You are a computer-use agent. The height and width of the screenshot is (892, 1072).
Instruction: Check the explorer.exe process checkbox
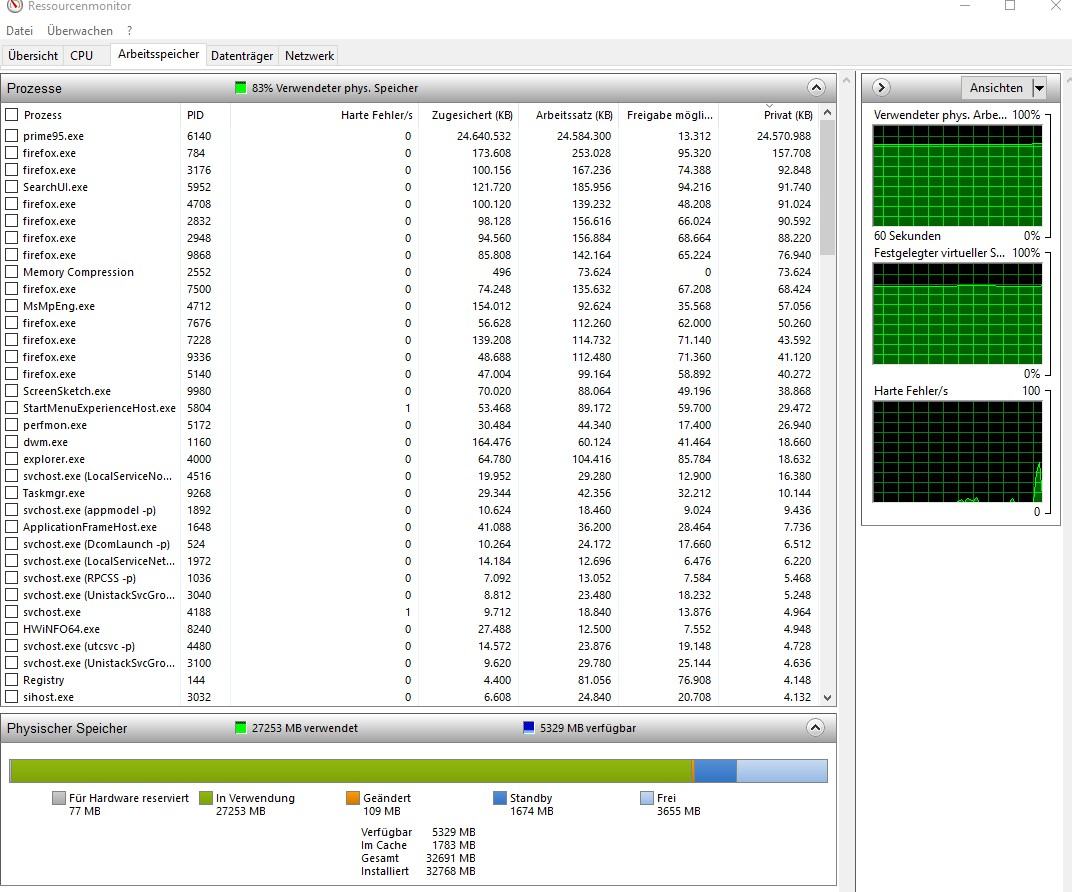[x=12, y=459]
